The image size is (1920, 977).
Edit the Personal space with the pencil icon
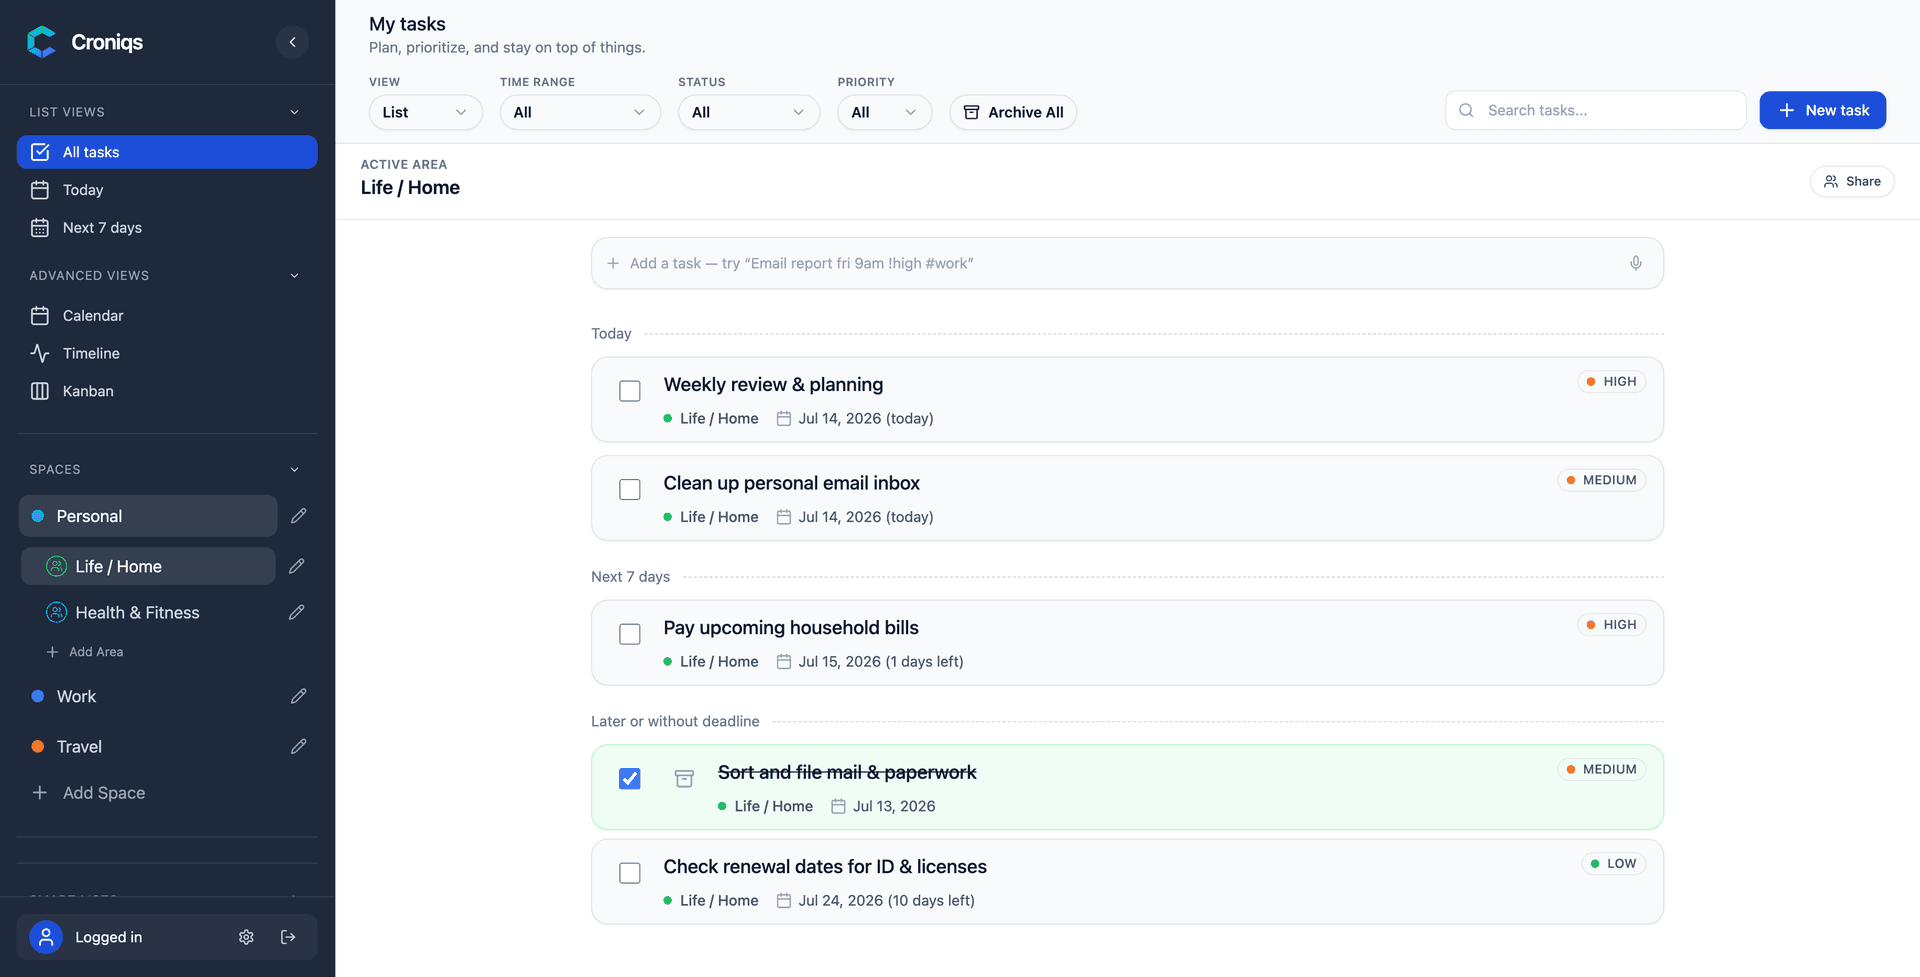tap(298, 516)
